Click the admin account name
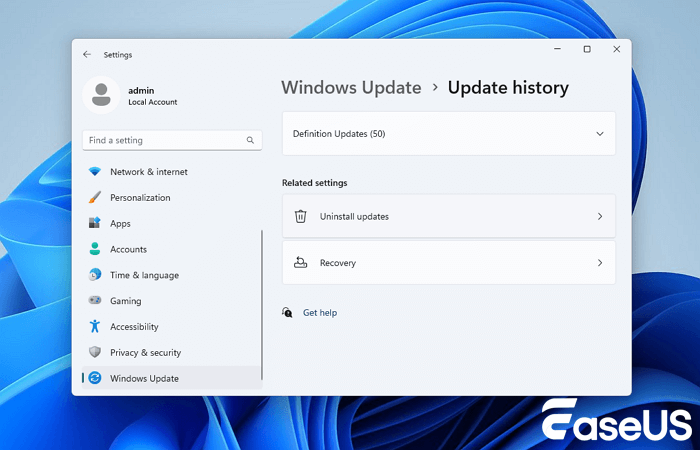Screen dimensions: 700x450 tap(141, 91)
